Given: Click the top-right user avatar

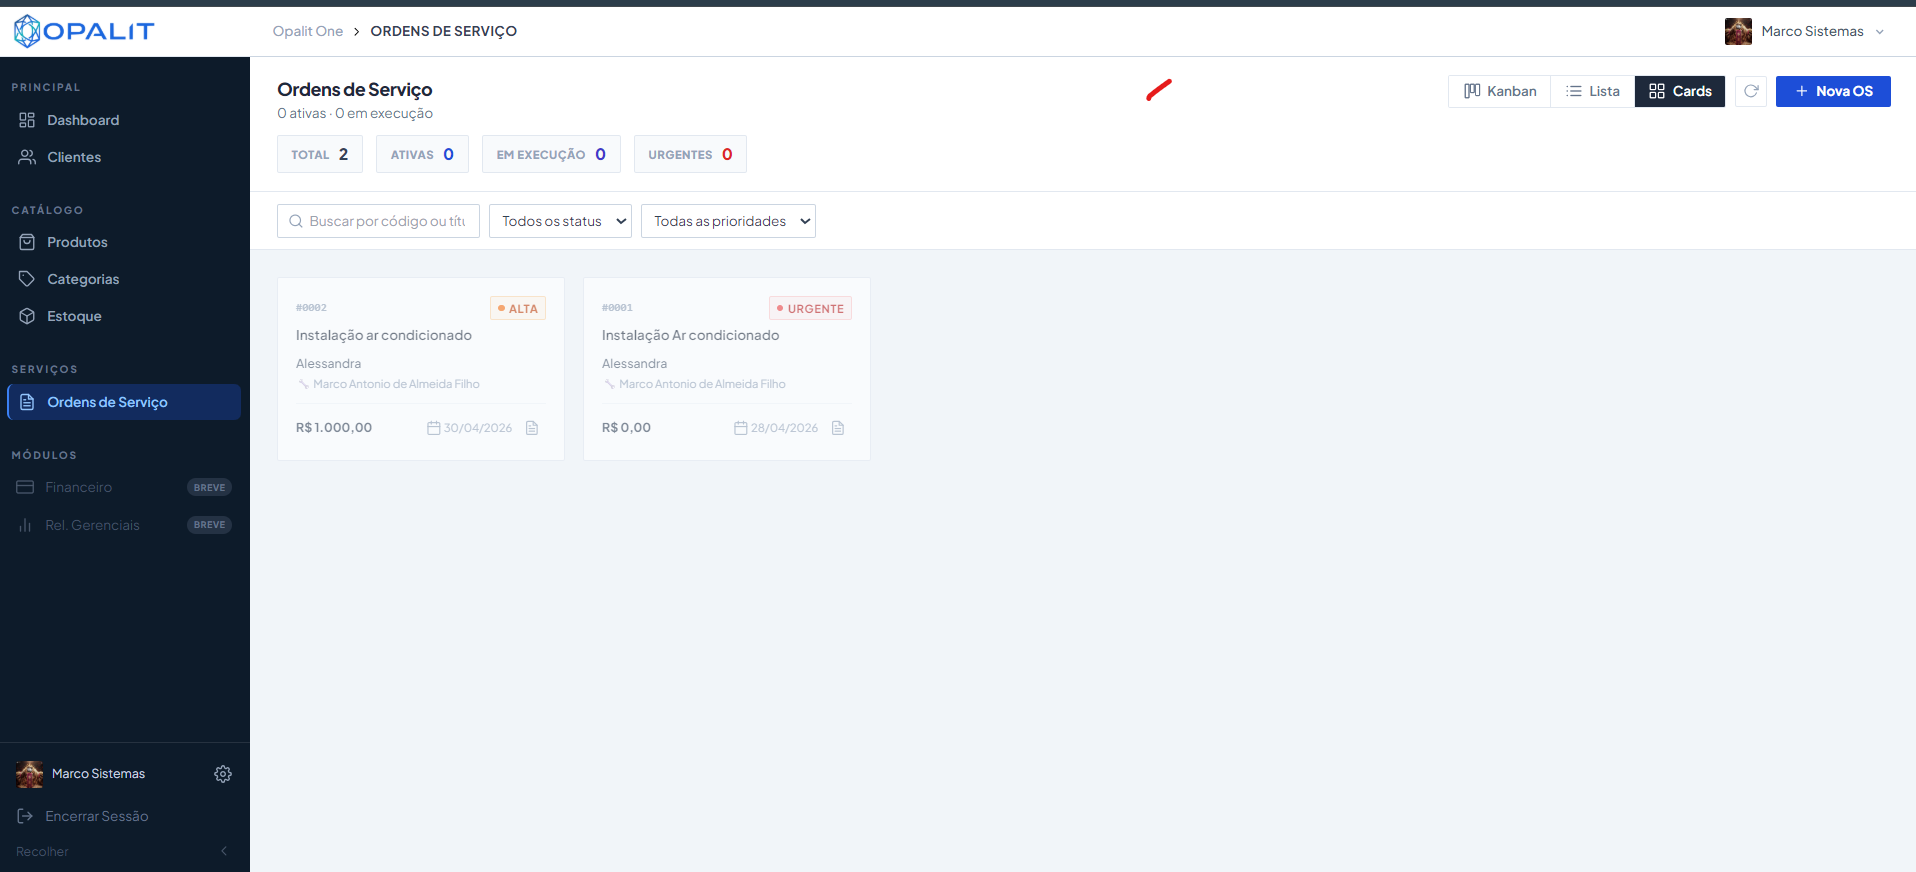Looking at the screenshot, I should pos(1738,31).
